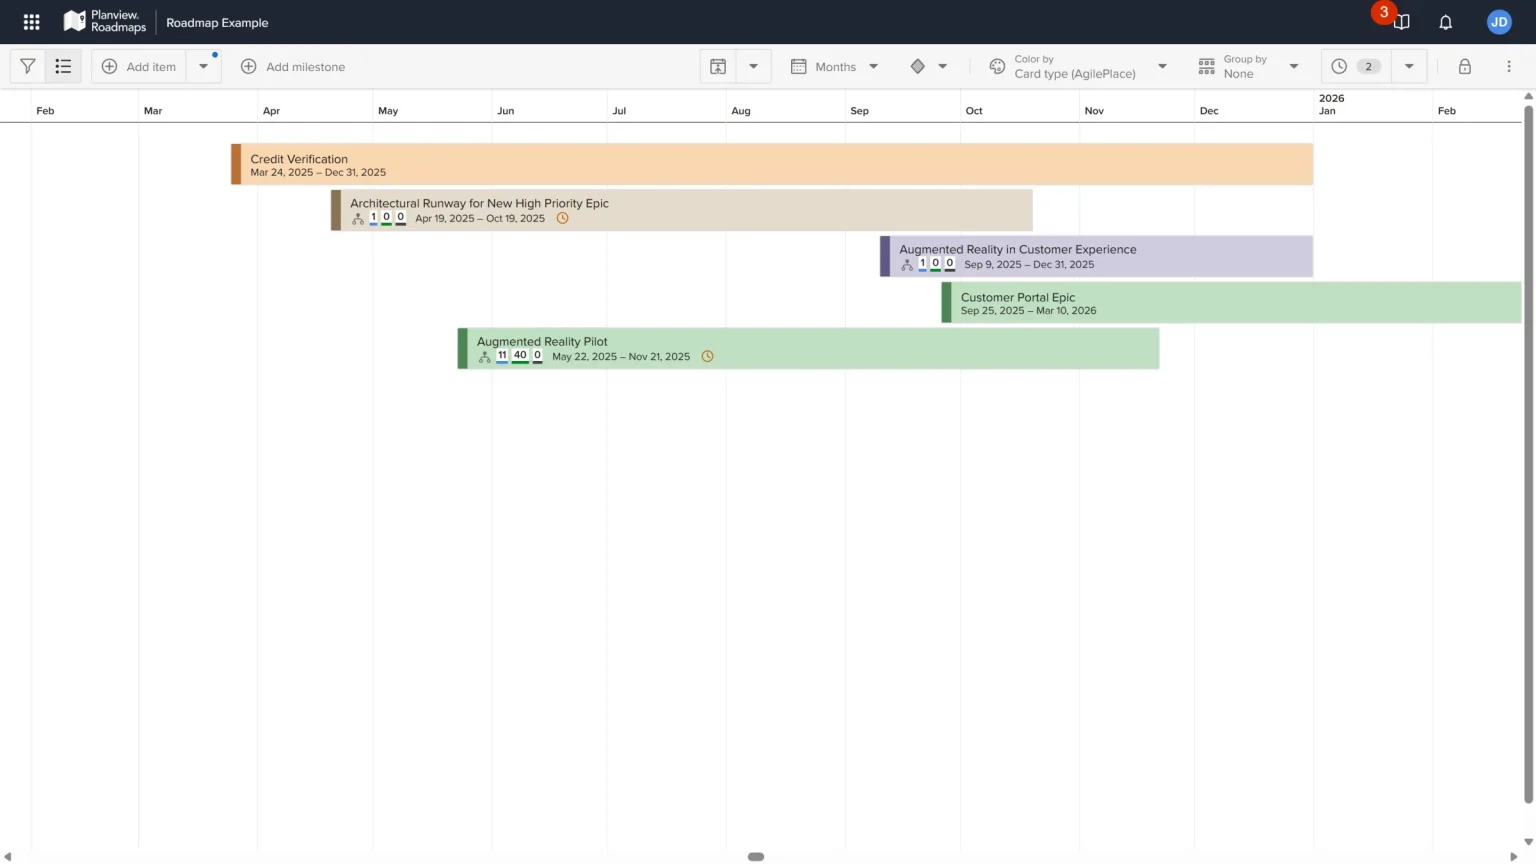This screenshot has width=1536, height=864.
Task: Click the scroll left arrow at bottom
Action: click(x=7, y=857)
